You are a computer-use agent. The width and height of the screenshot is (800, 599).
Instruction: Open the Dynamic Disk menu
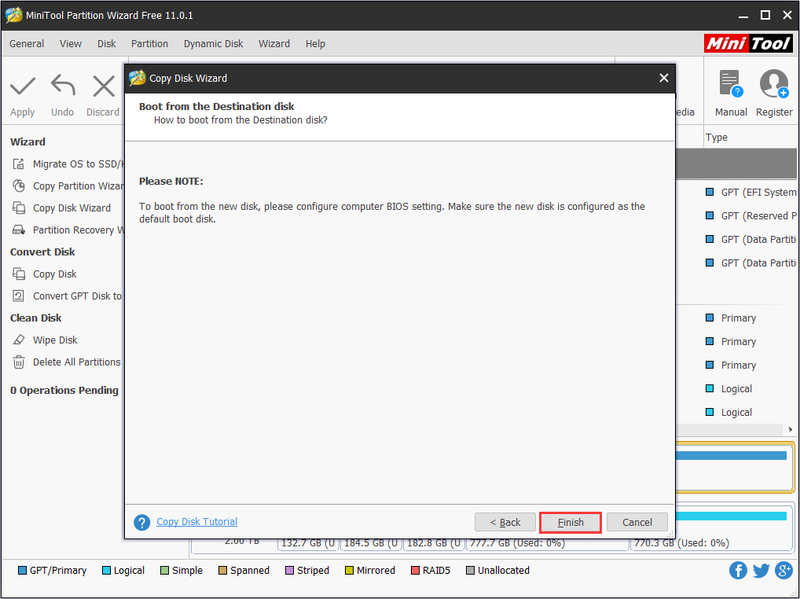(213, 44)
